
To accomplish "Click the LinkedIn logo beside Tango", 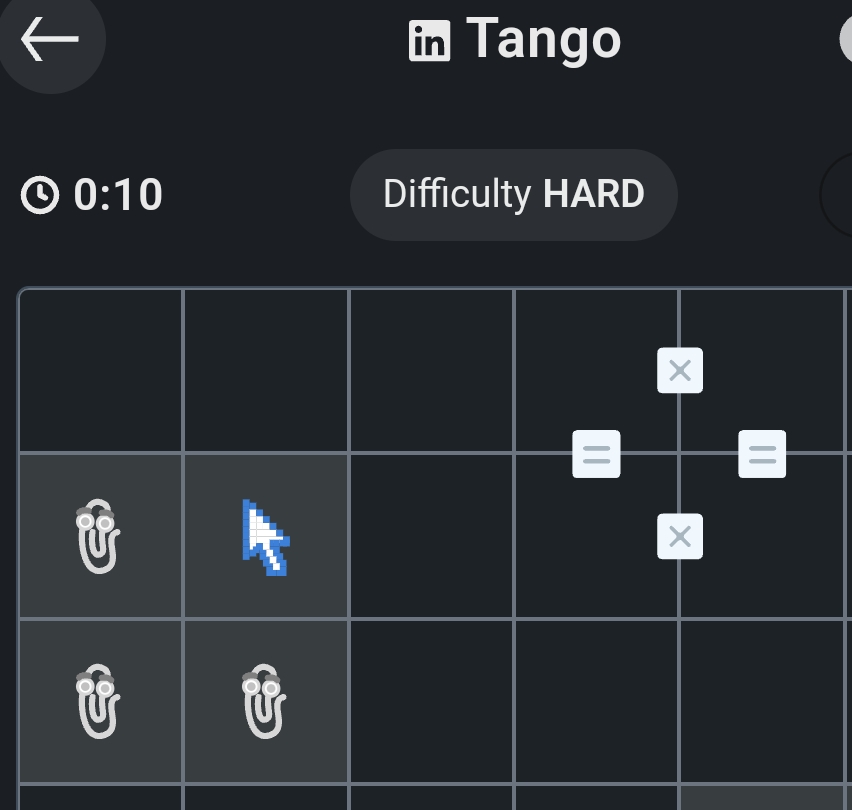I will pos(430,41).
